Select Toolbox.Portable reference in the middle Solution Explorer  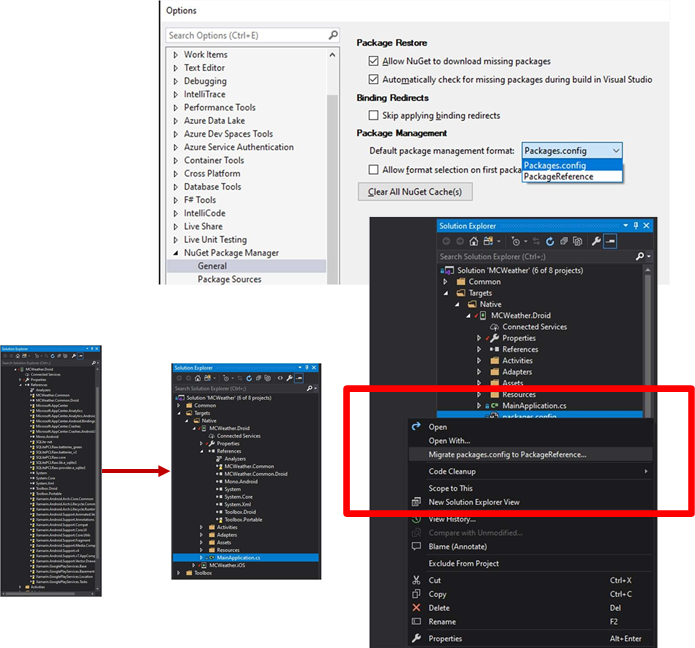[243, 519]
